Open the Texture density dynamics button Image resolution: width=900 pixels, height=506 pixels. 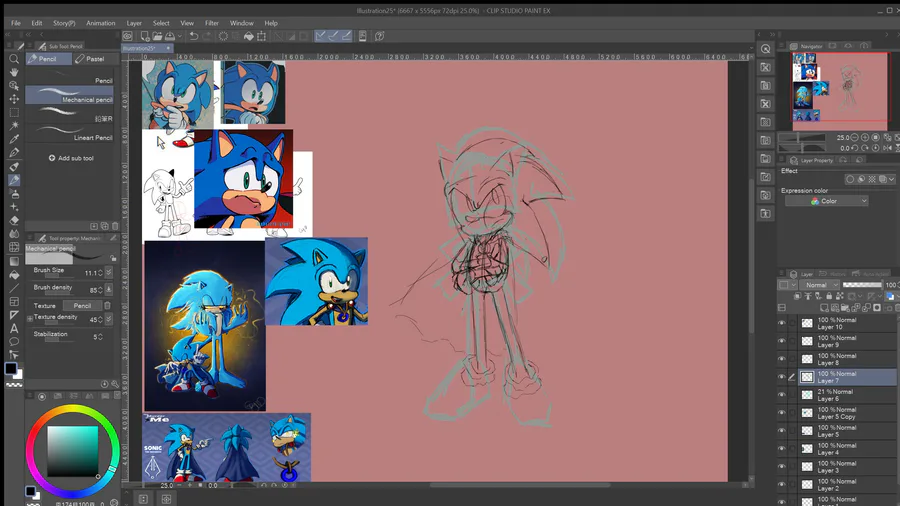pos(108,319)
